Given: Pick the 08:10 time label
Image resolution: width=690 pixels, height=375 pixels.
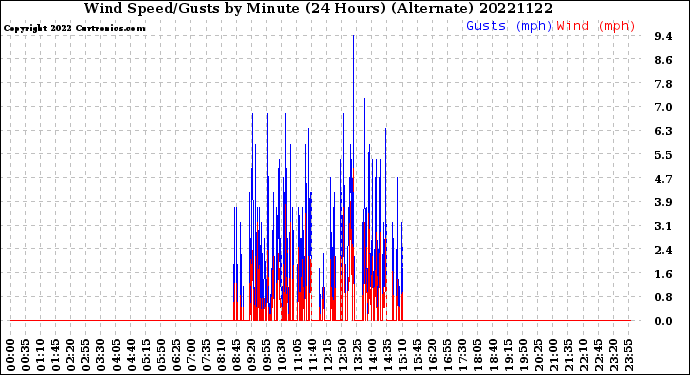Looking at the screenshot, I should point(221,355).
